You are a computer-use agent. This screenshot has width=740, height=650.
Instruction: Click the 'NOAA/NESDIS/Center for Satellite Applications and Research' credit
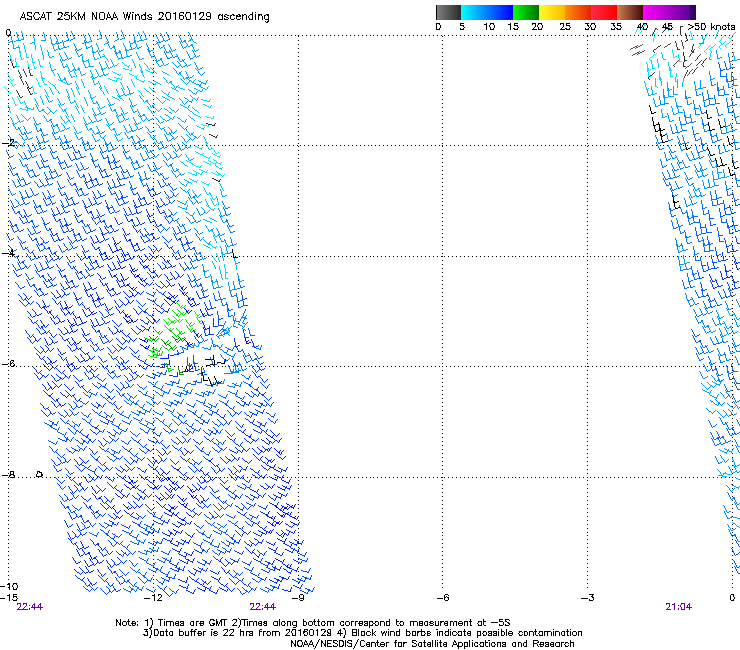click(432, 644)
